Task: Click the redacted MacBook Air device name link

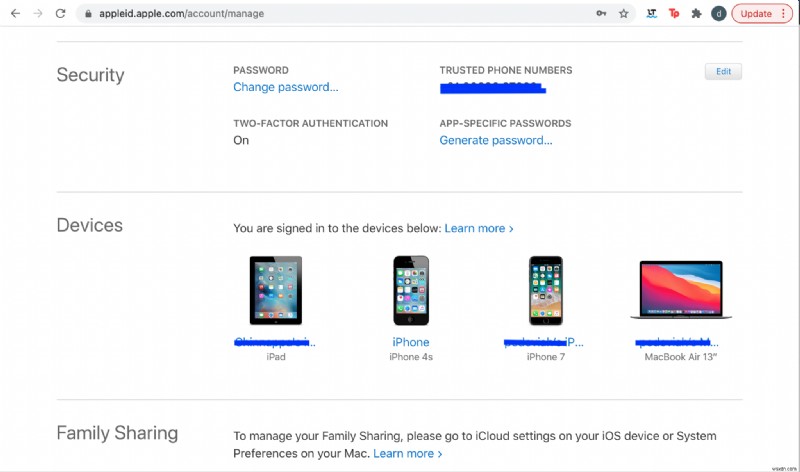Action: click(x=677, y=342)
